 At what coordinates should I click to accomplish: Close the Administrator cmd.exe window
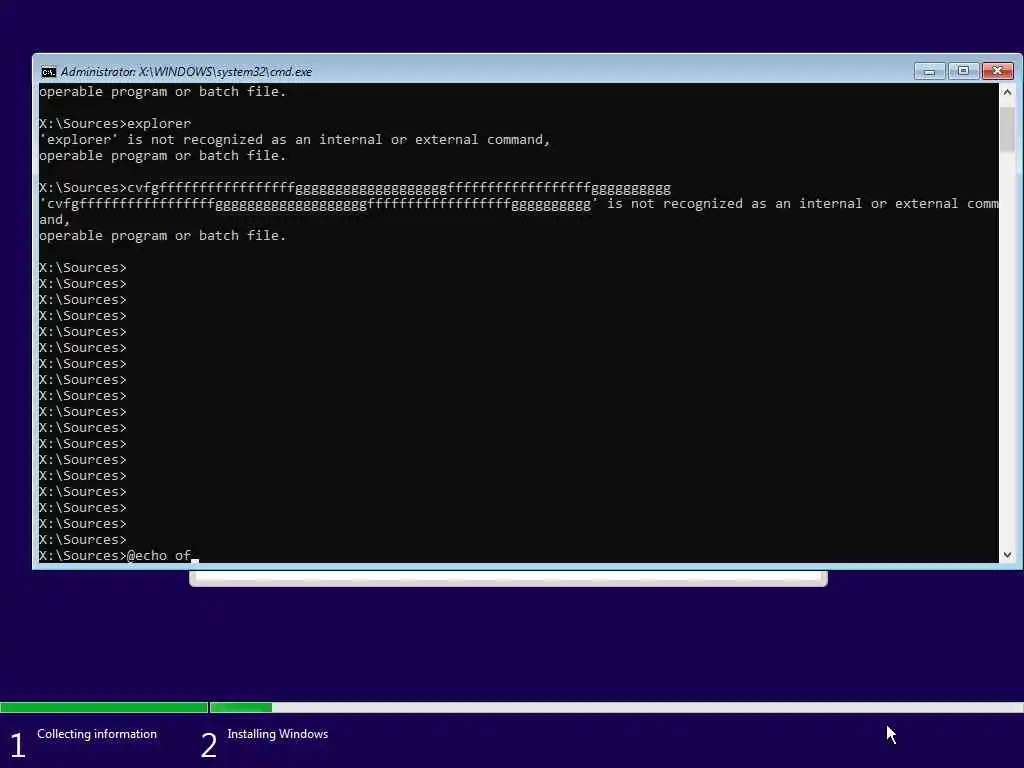tap(997, 71)
